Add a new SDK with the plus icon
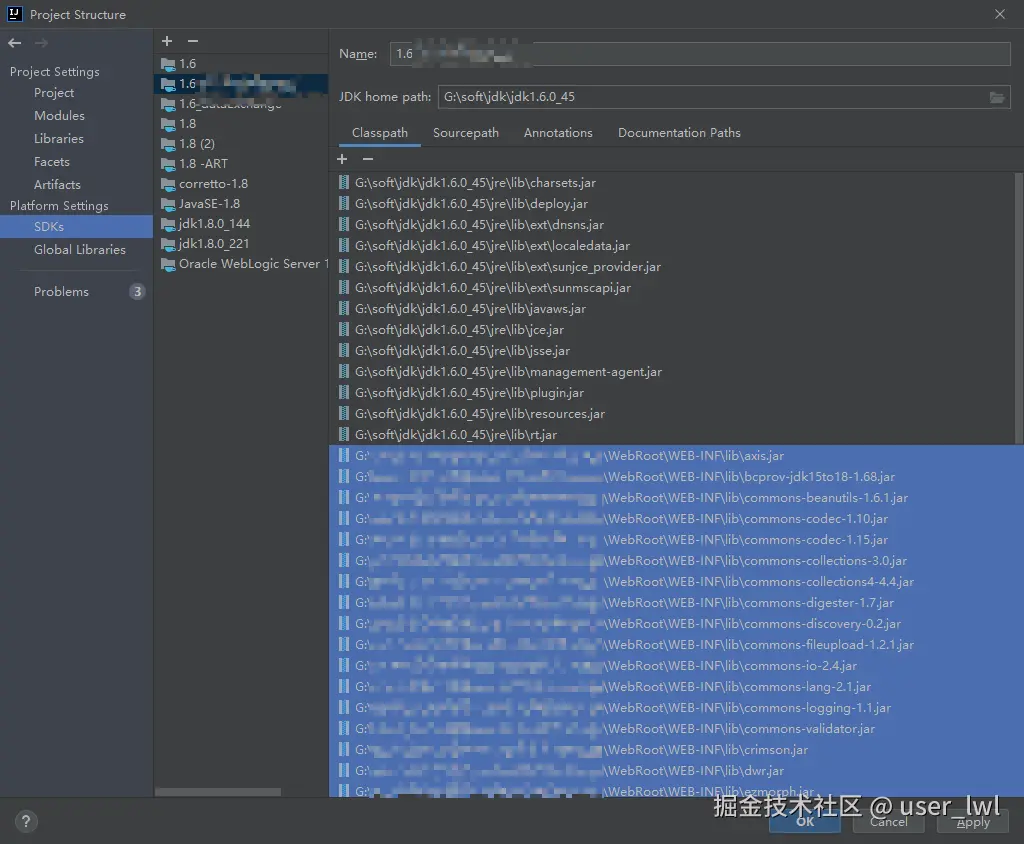The image size is (1024, 844). click(167, 41)
